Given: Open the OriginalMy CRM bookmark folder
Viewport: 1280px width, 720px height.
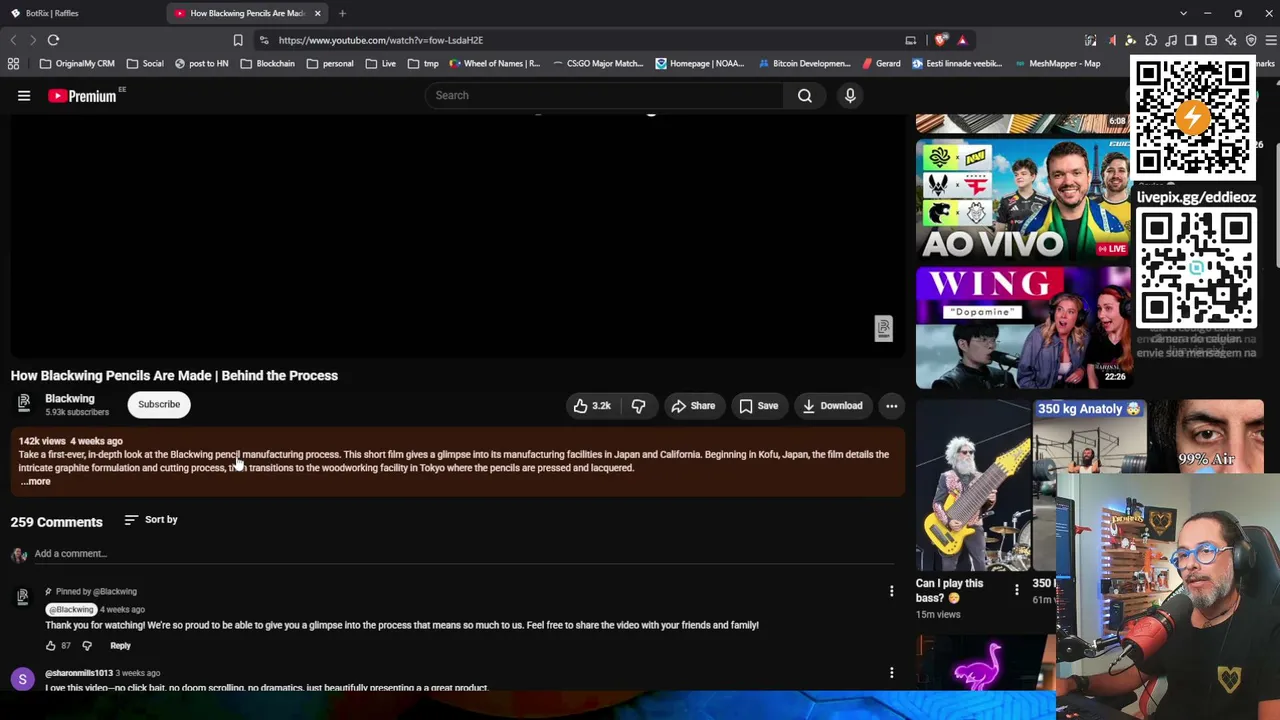Looking at the screenshot, I should tap(77, 63).
